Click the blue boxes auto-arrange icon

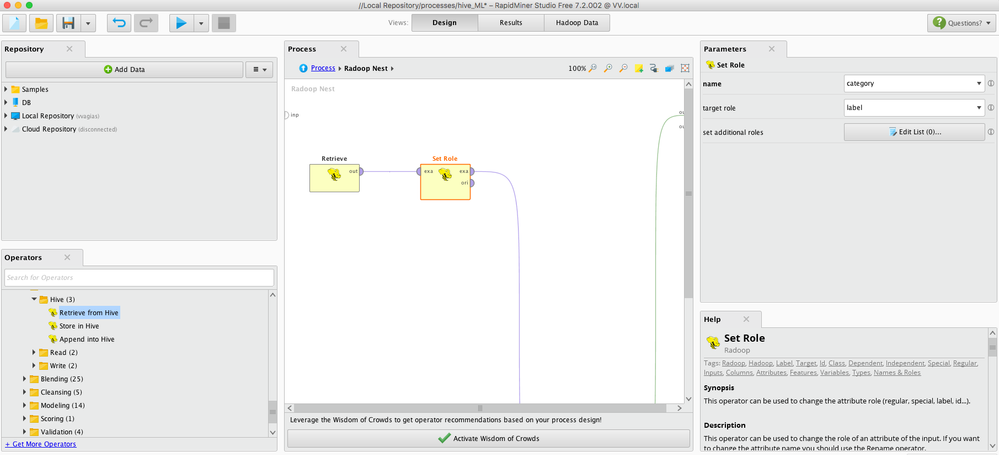coord(669,68)
